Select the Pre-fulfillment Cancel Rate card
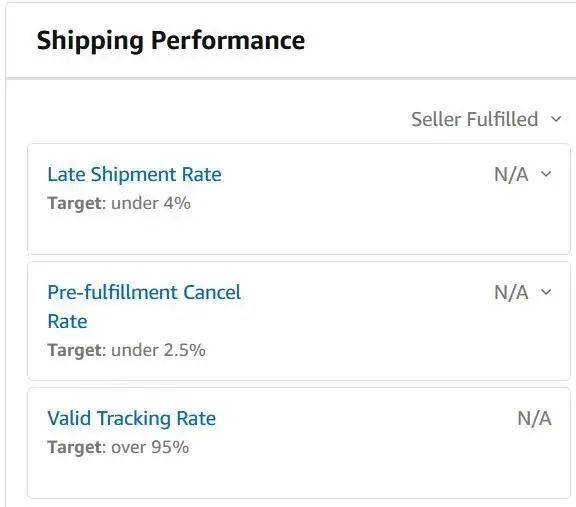576x507 pixels. click(299, 321)
